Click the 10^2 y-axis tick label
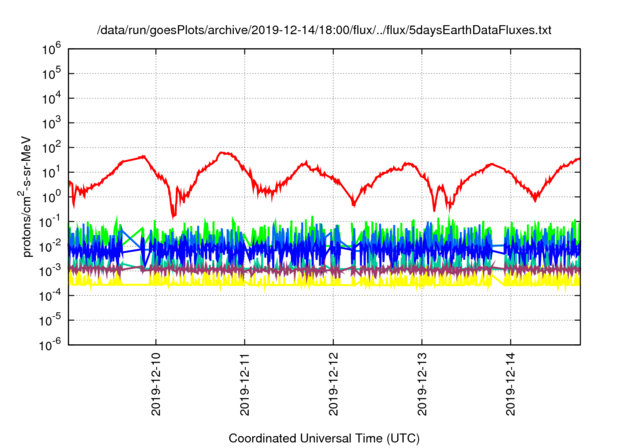This screenshot has height=448, width=640. tap(51, 148)
